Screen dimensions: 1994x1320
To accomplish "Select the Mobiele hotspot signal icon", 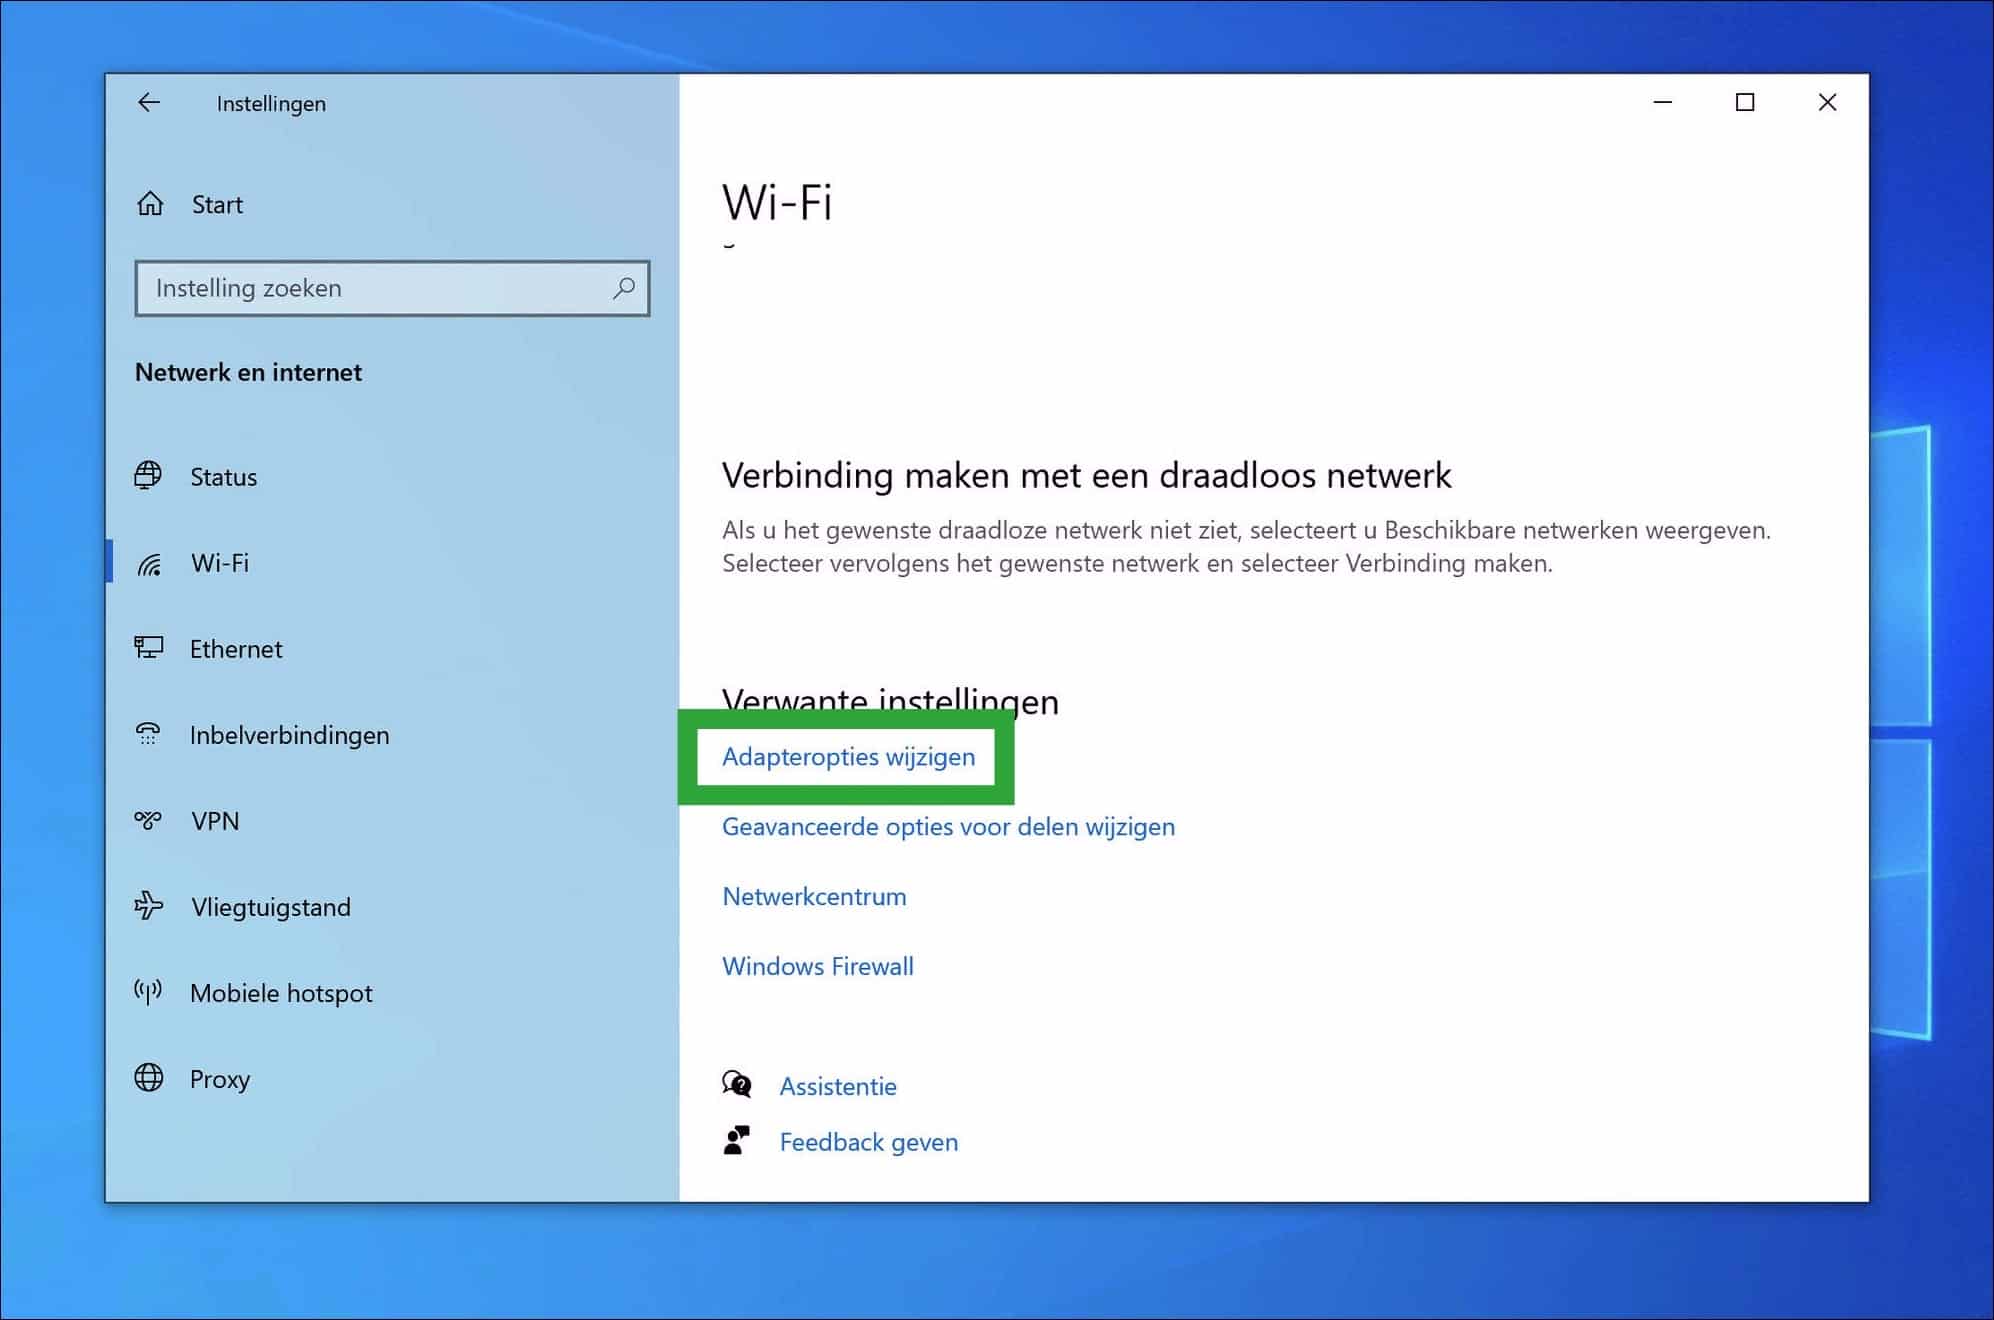I will pos(150,992).
